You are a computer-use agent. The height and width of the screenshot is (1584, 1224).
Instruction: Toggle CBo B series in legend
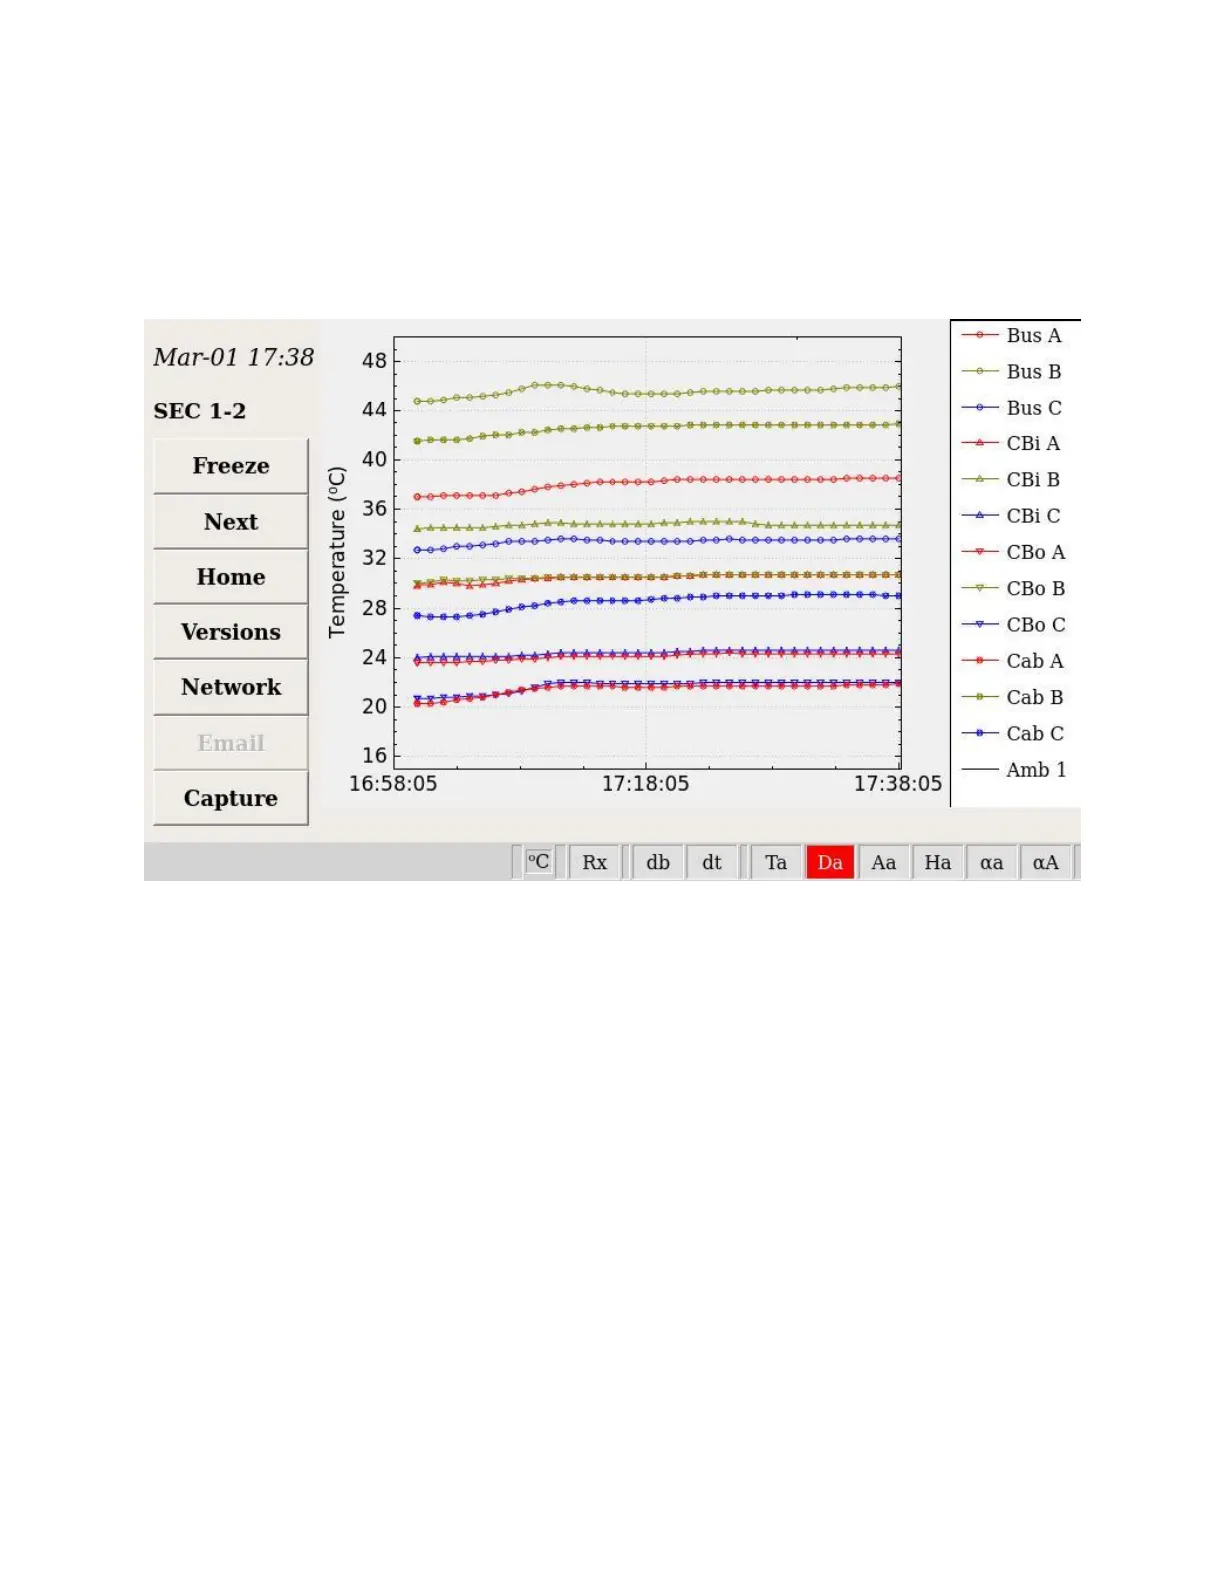1013,588
